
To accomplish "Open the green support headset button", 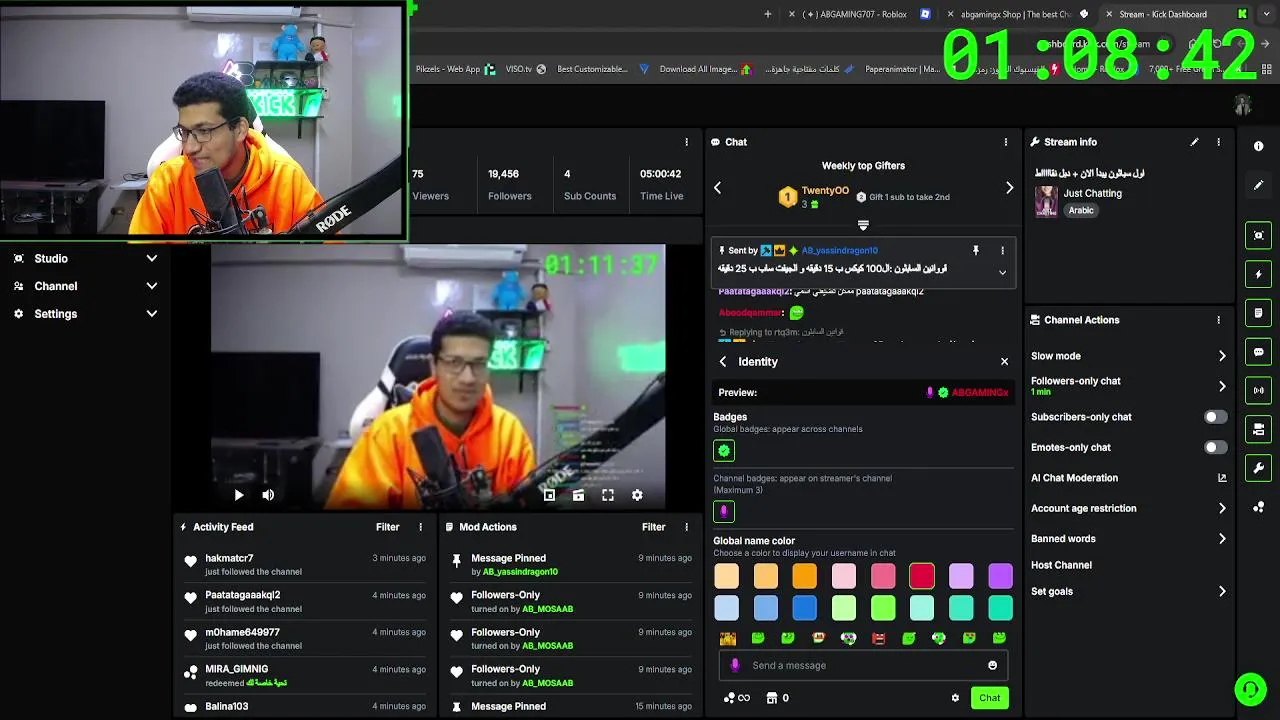I will pos(1249,689).
